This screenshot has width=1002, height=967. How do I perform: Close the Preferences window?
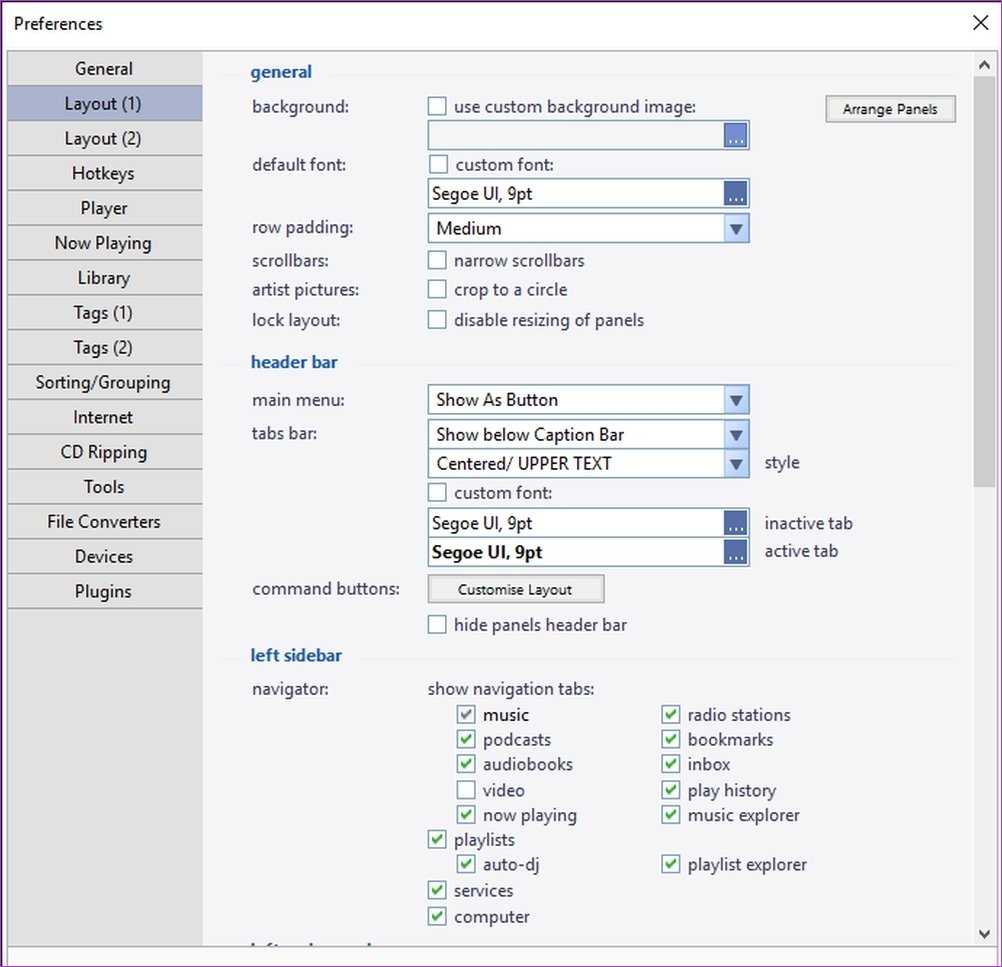980,23
